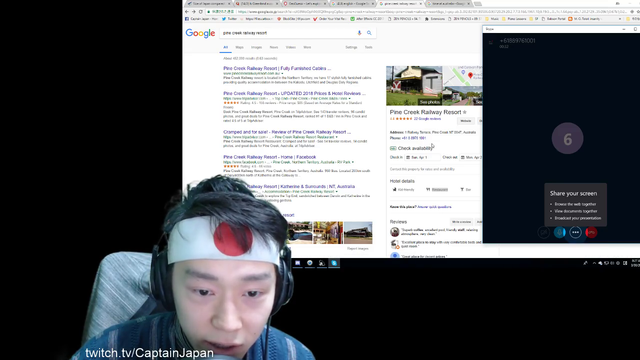Viewport: 640px width, 360px height.
Task: Open the Pine Creek Railway Resort Facebook result
Action: pyautogui.click(x=269, y=157)
